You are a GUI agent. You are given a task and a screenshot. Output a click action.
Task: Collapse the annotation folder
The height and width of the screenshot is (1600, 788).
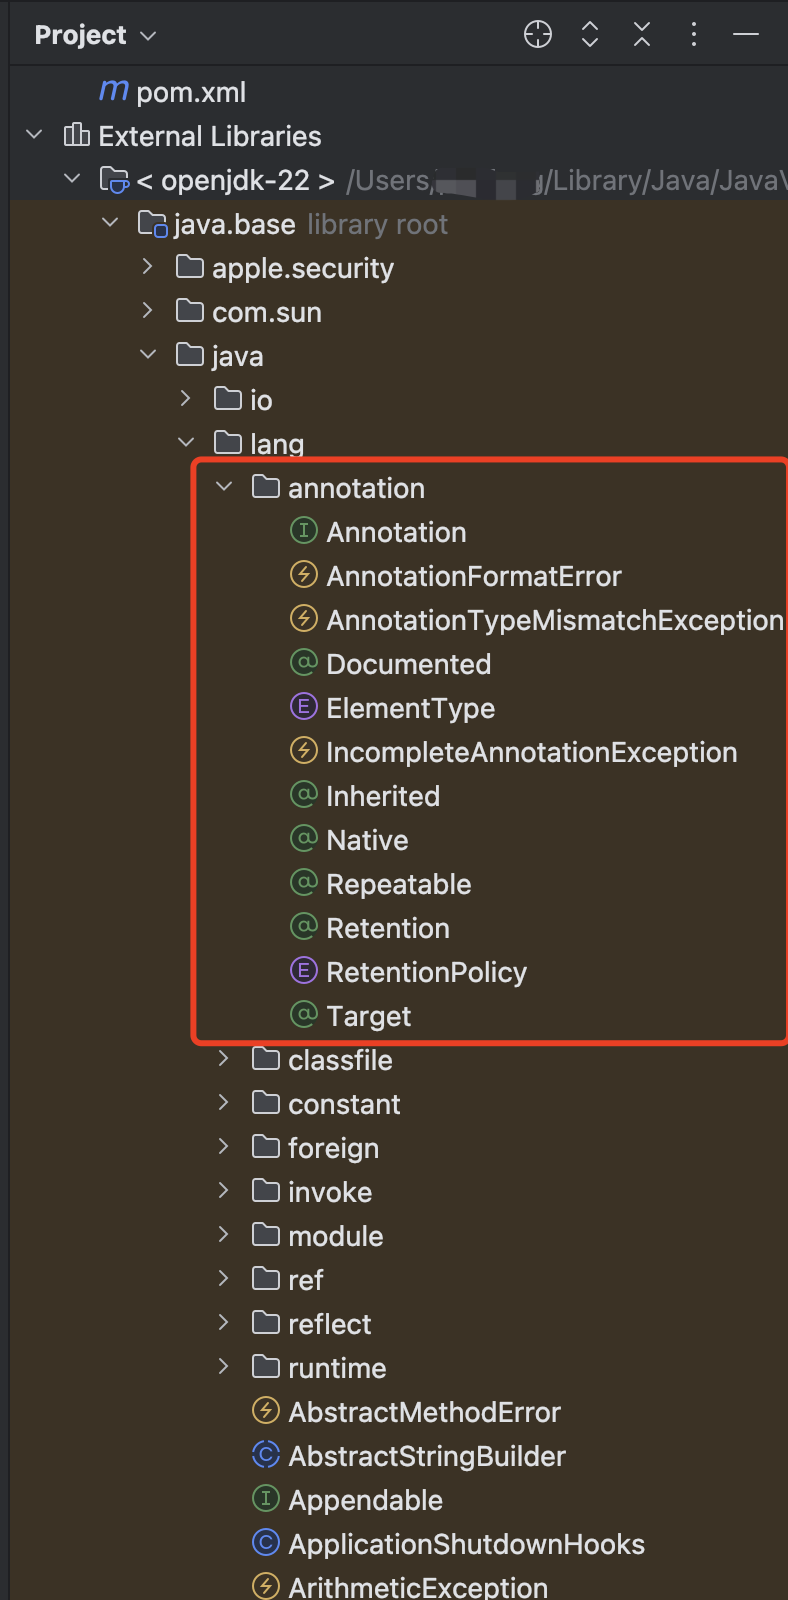224,487
